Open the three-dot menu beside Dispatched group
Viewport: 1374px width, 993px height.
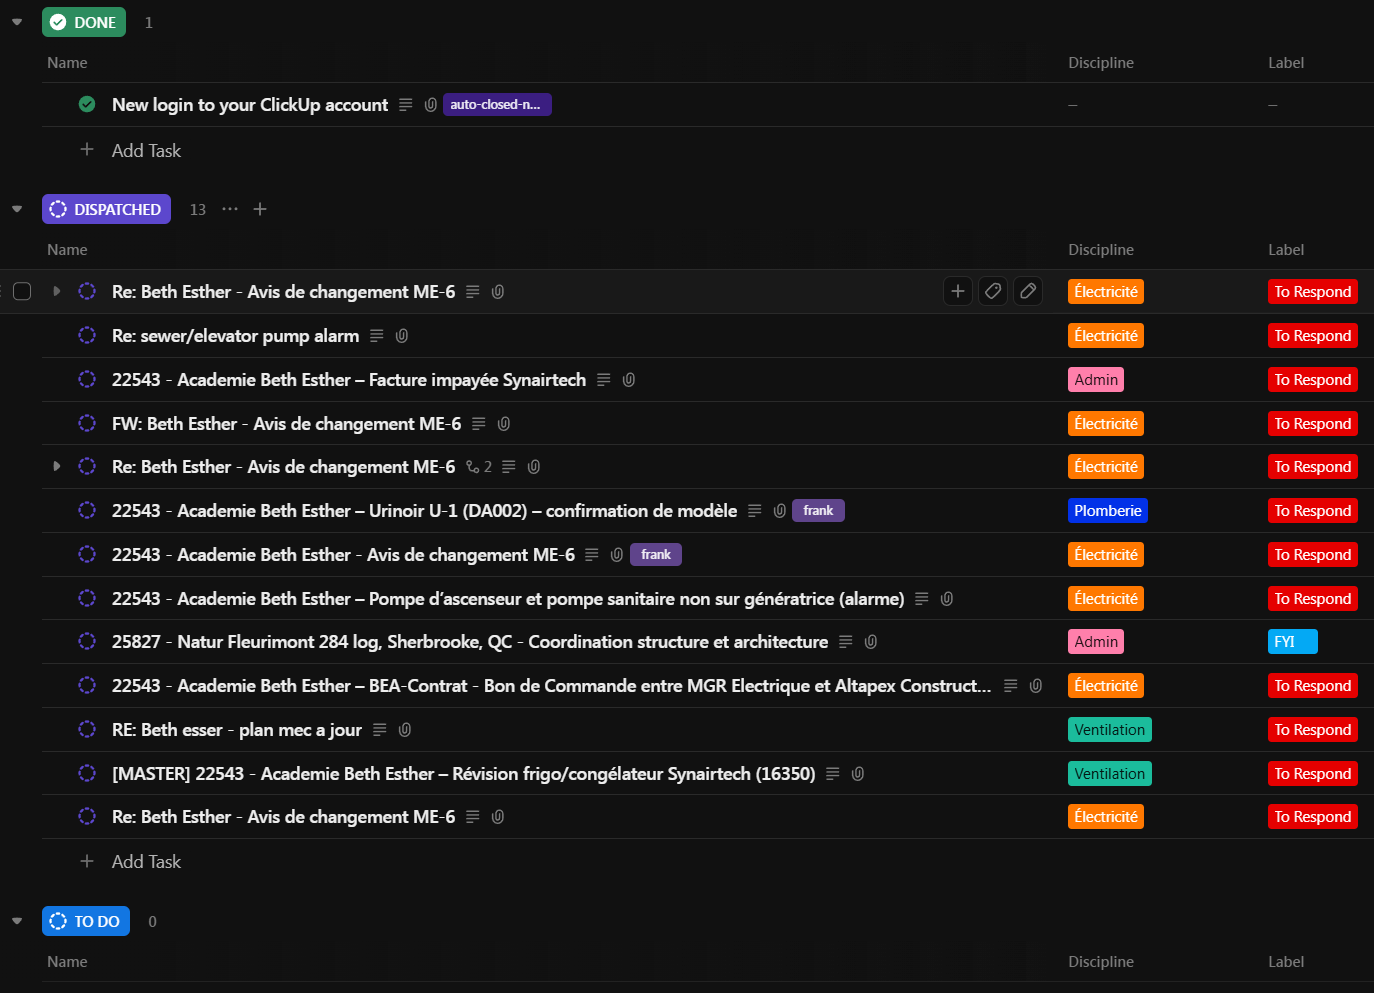pos(230,209)
